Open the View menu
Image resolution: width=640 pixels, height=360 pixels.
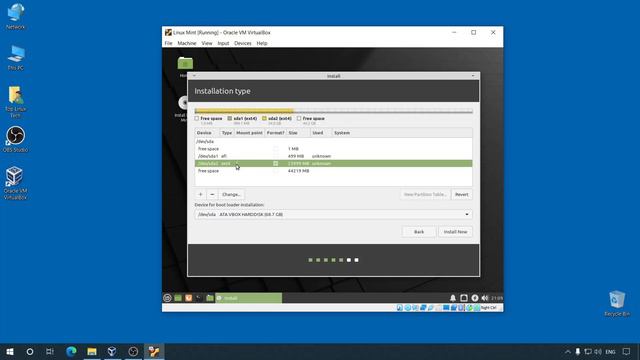tap(207, 43)
